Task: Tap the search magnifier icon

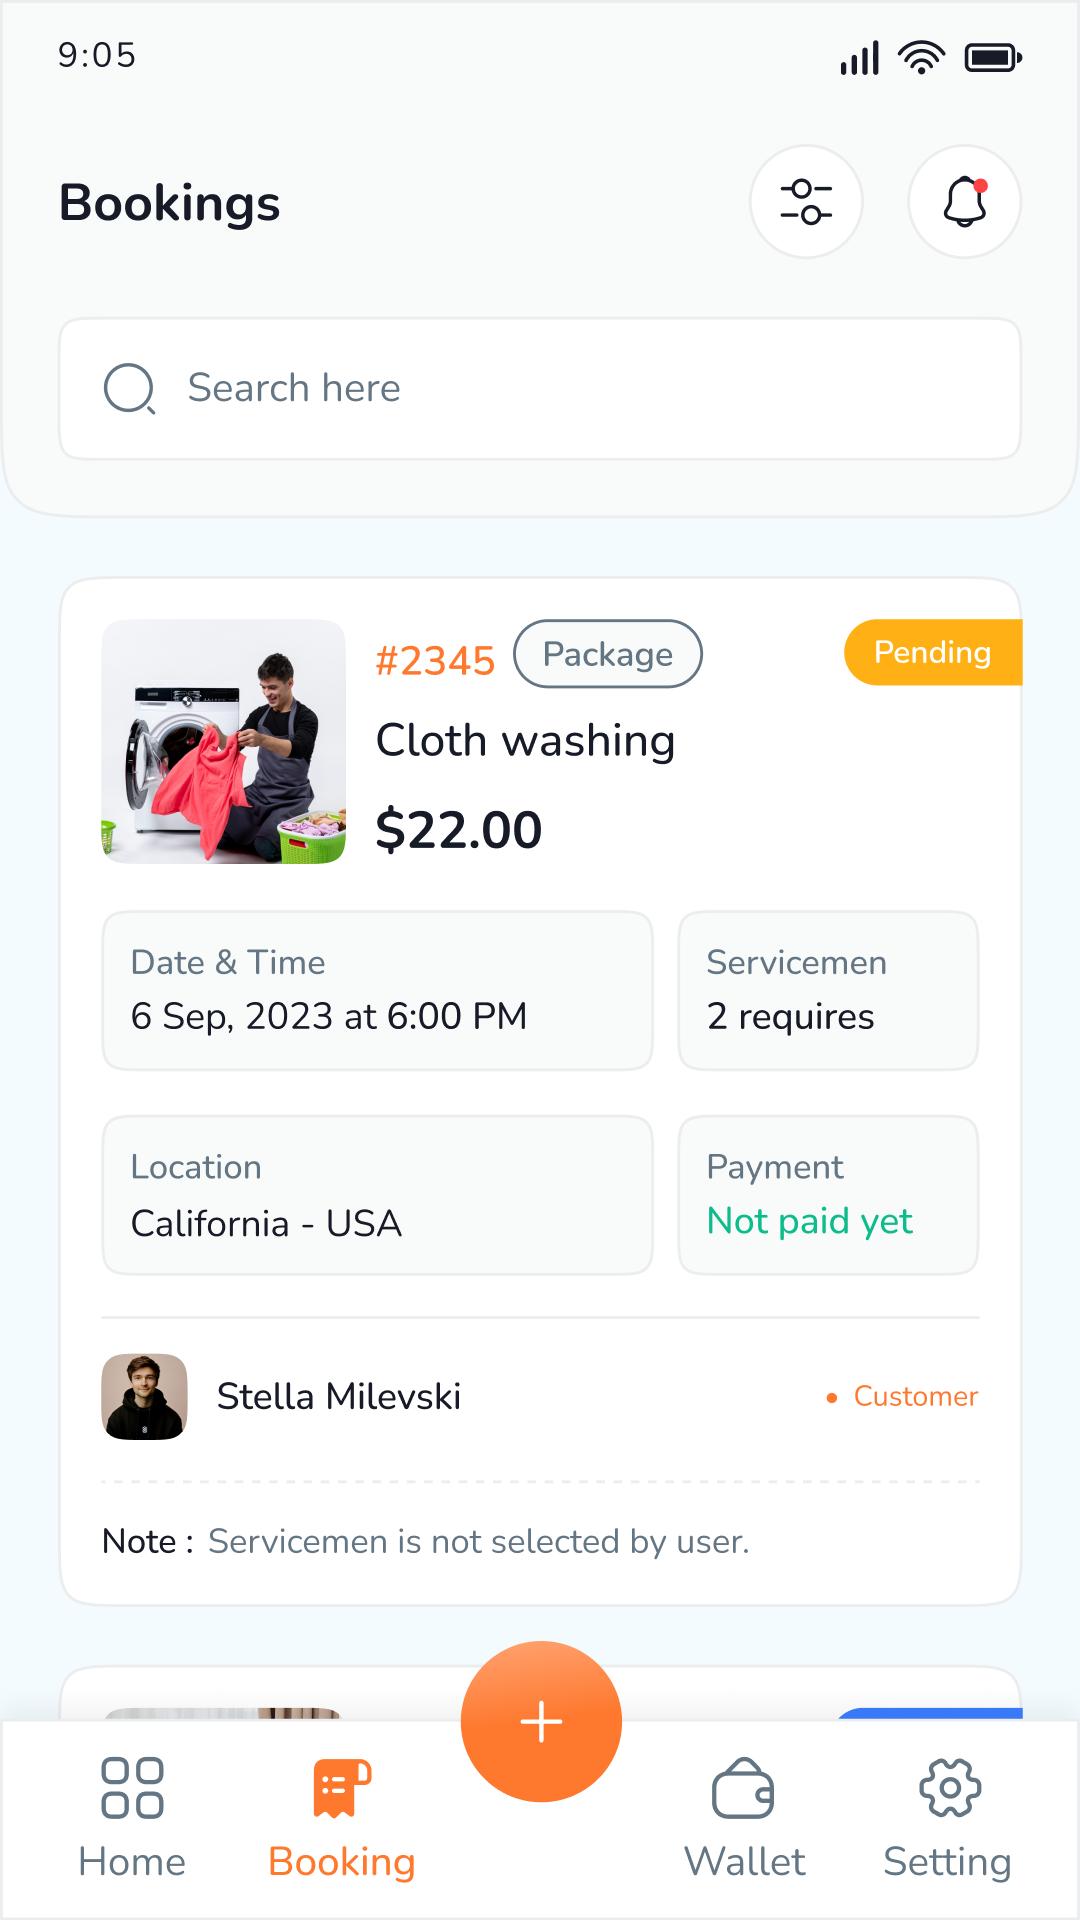Action: [130, 389]
